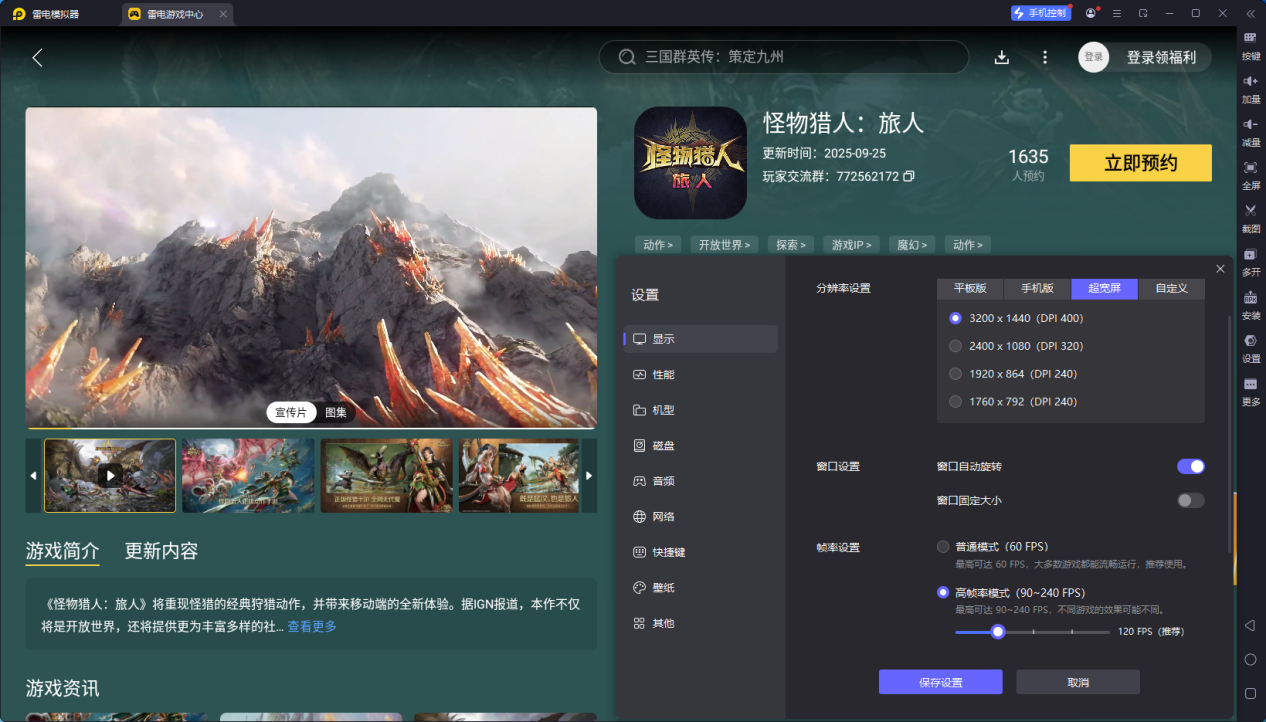
Task: Click the fullscreen (全屏) icon
Action: pyautogui.click(x=1250, y=168)
